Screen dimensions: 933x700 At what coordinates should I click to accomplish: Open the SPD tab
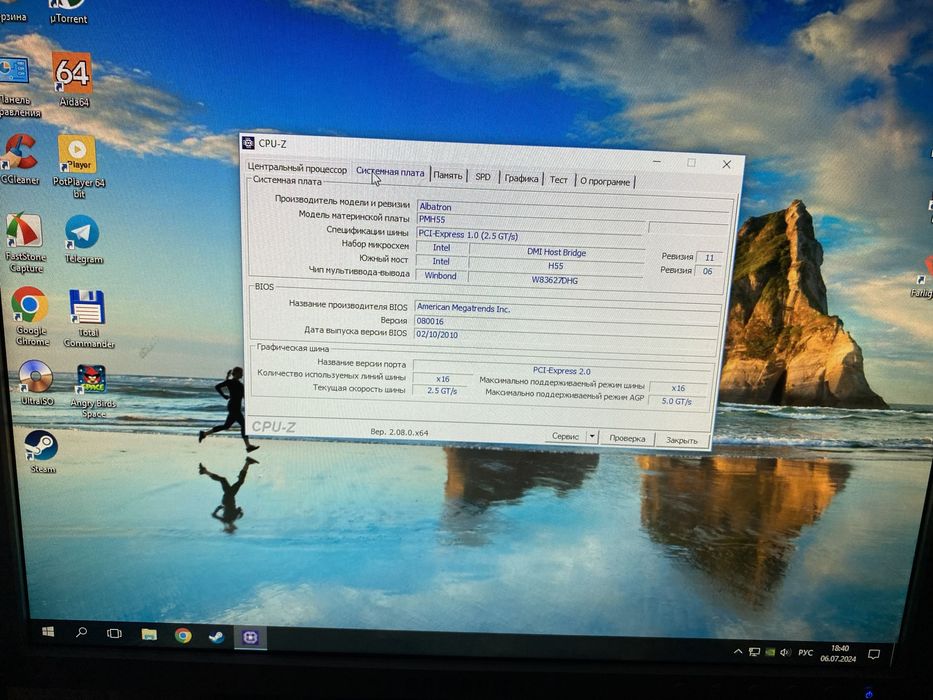click(x=483, y=177)
